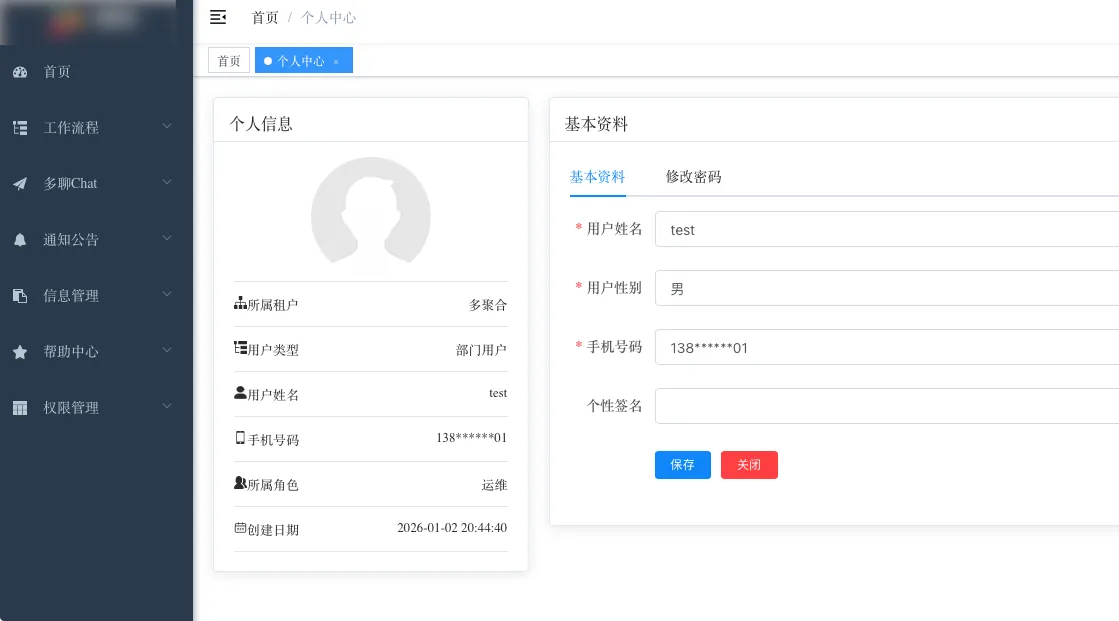This screenshot has width=1119, height=621.
Task: Switch to the 修改密码 tab
Action: (x=693, y=177)
